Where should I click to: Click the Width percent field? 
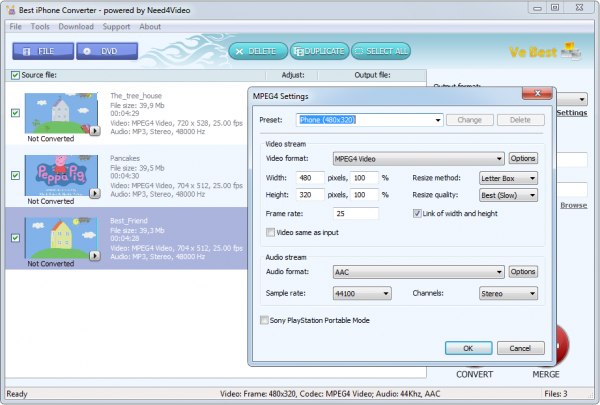(364, 178)
